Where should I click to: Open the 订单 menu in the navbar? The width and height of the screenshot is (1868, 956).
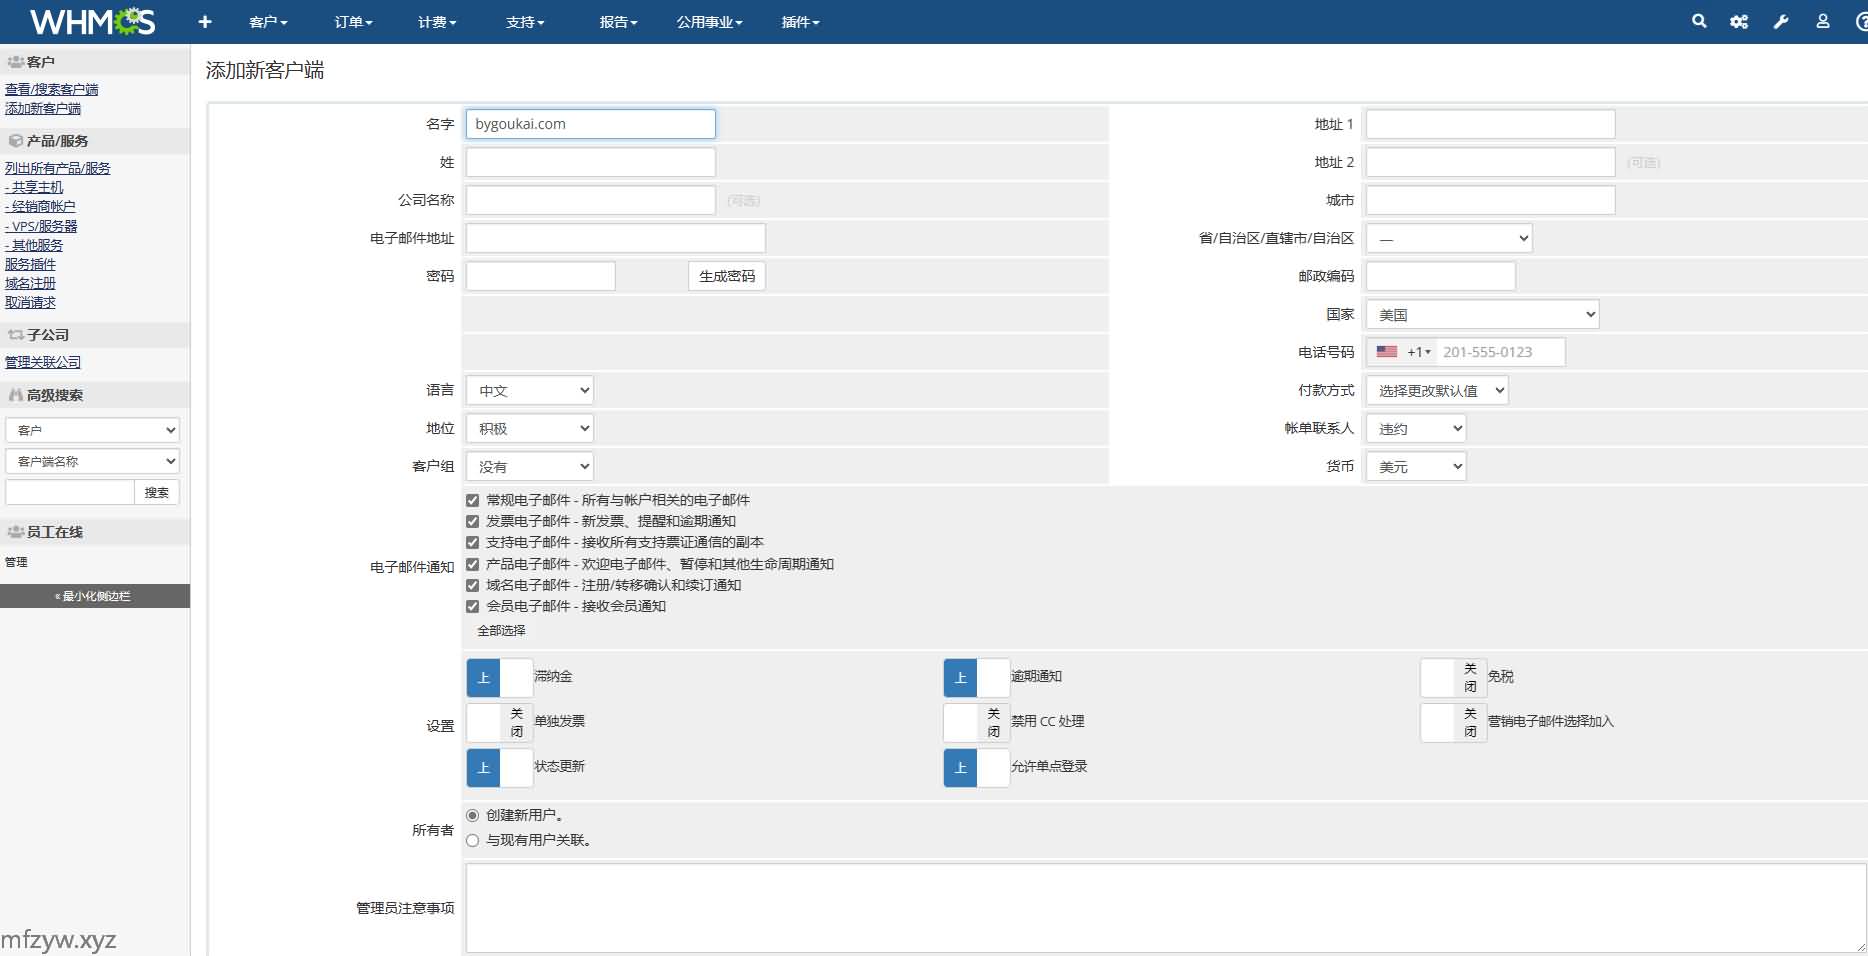[x=353, y=22]
